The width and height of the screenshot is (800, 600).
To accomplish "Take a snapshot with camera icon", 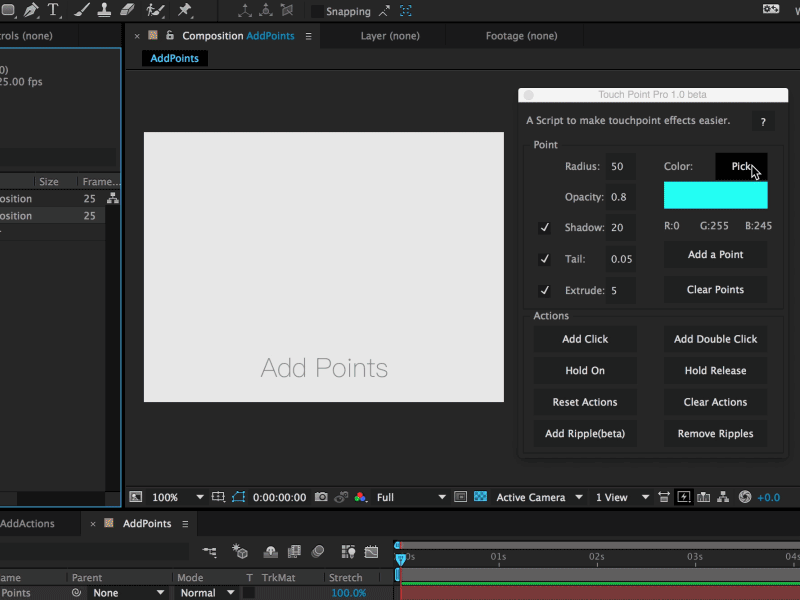I will click(x=321, y=497).
